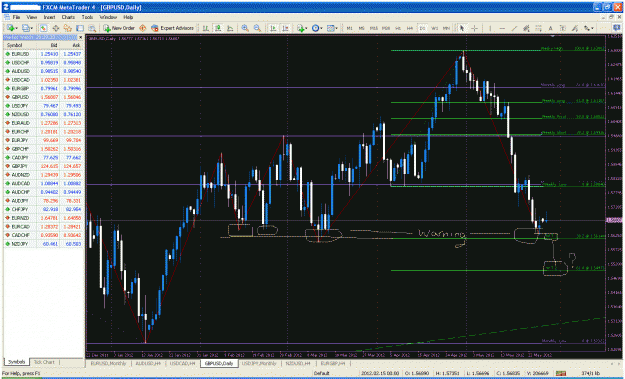Expand the Profiles dropdown arrow
The image size is (625, 379).
pyautogui.click(x=32, y=28)
